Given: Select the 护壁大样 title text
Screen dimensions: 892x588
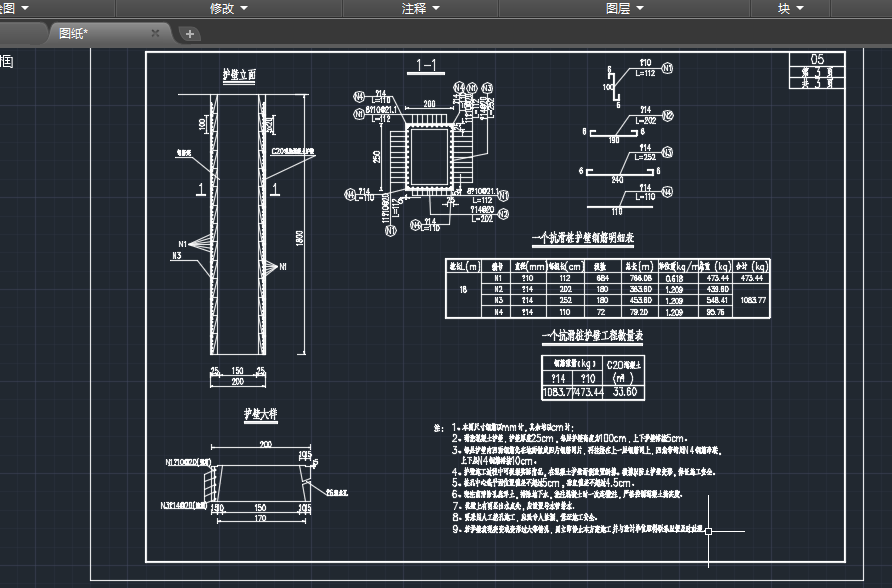Looking at the screenshot, I should tap(261, 414).
